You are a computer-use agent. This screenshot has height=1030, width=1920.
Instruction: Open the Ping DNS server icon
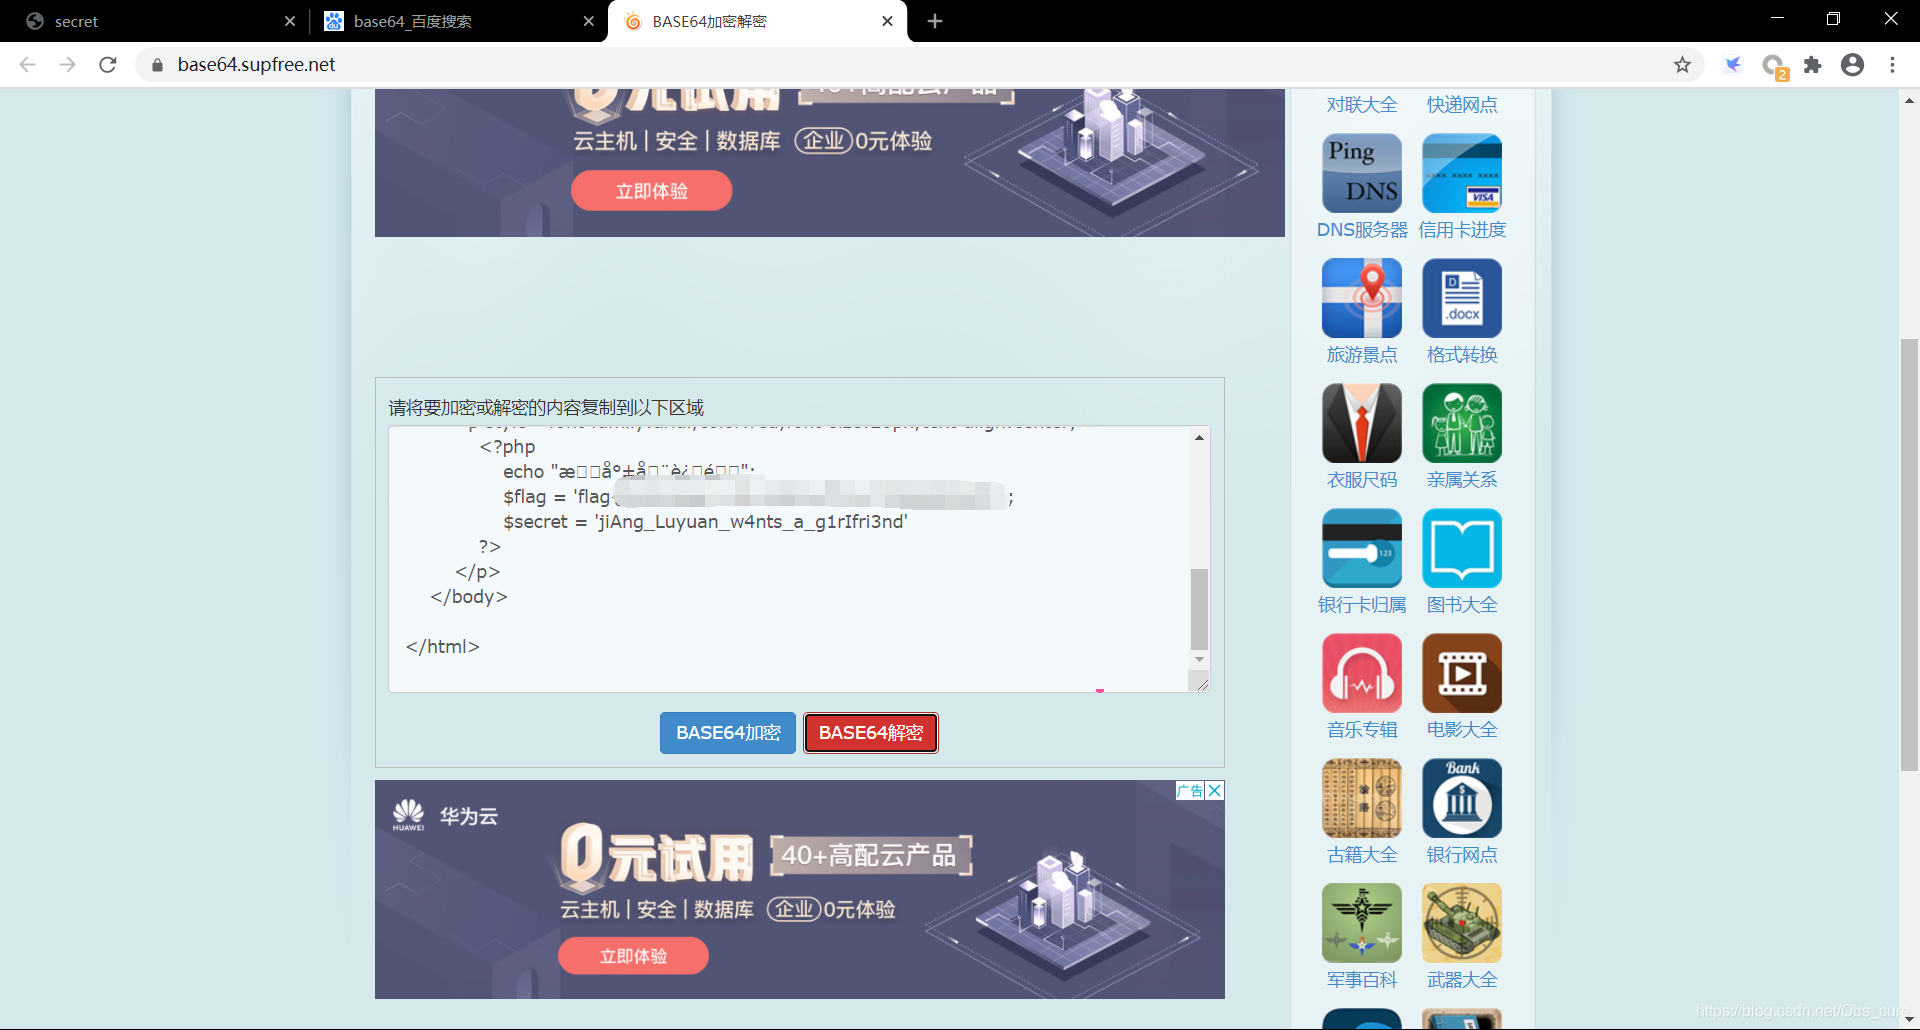tap(1361, 173)
